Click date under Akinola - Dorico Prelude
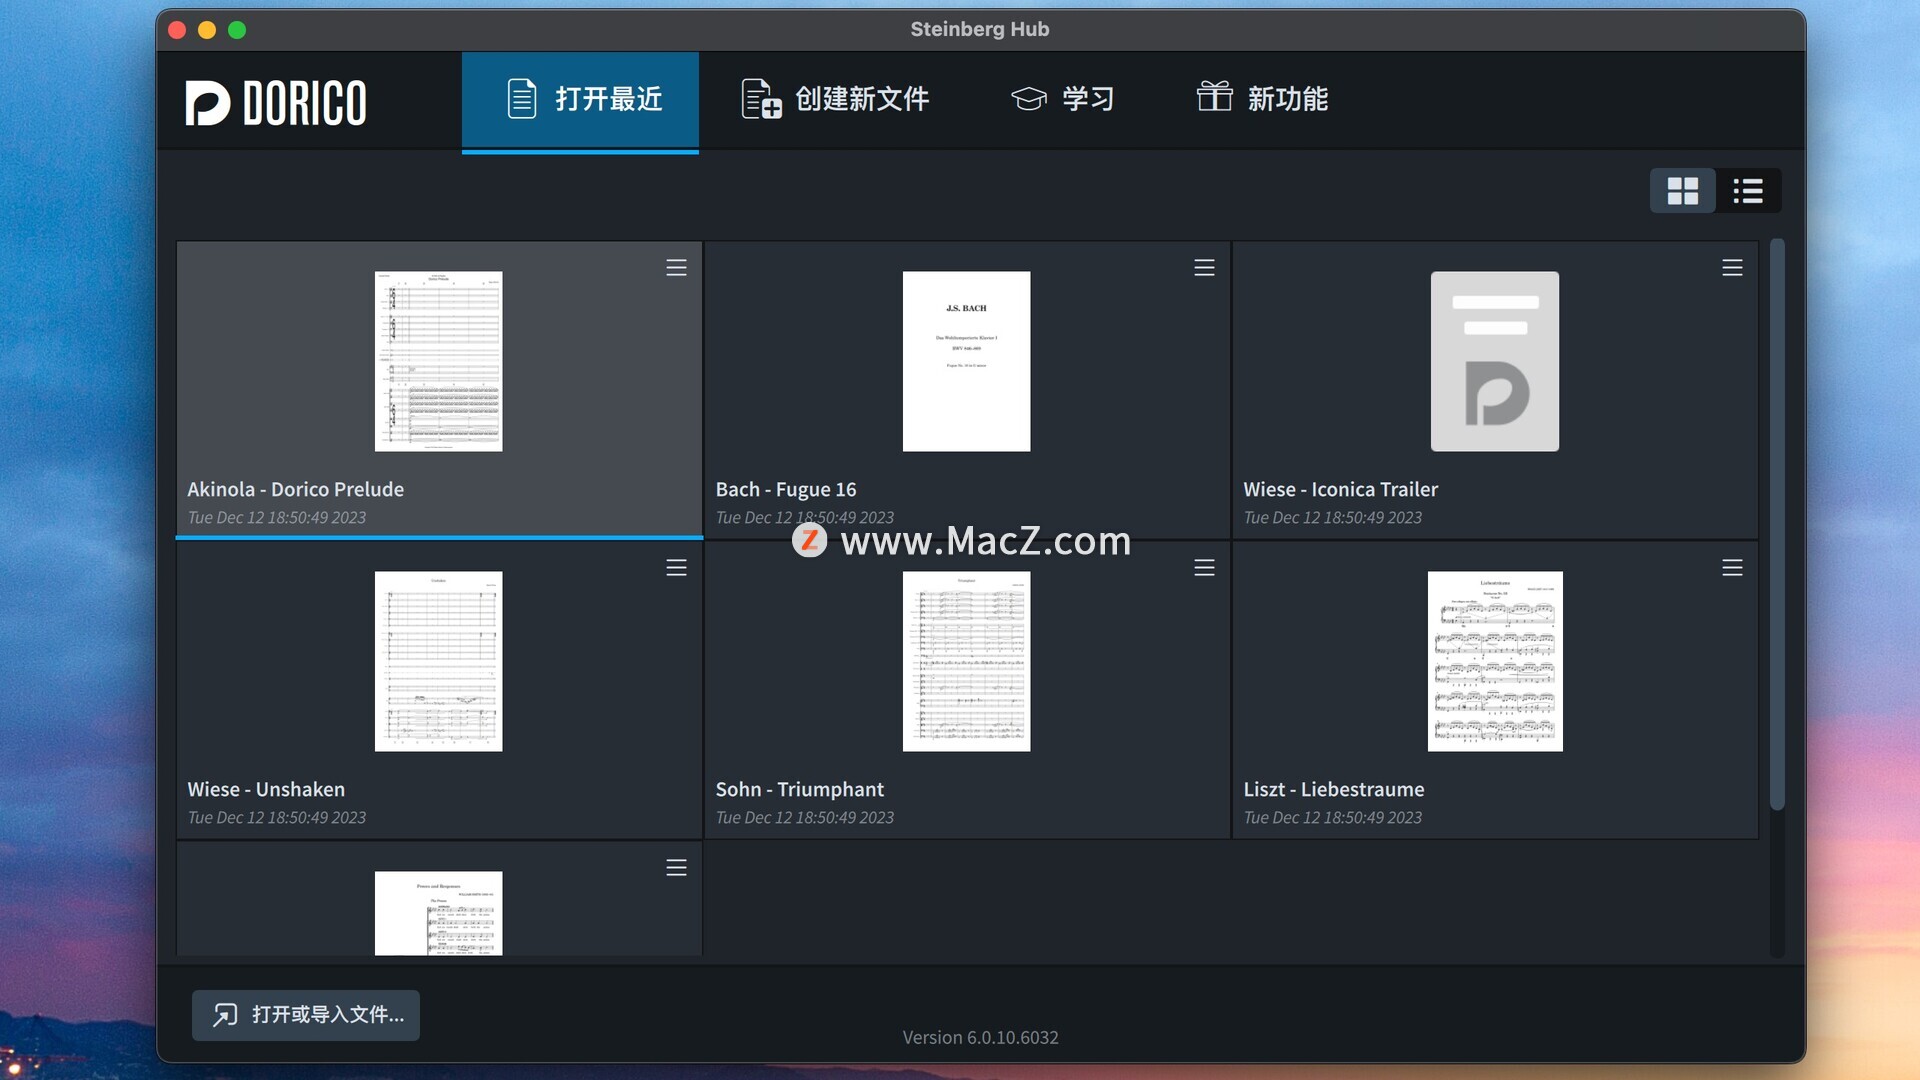 coord(277,518)
